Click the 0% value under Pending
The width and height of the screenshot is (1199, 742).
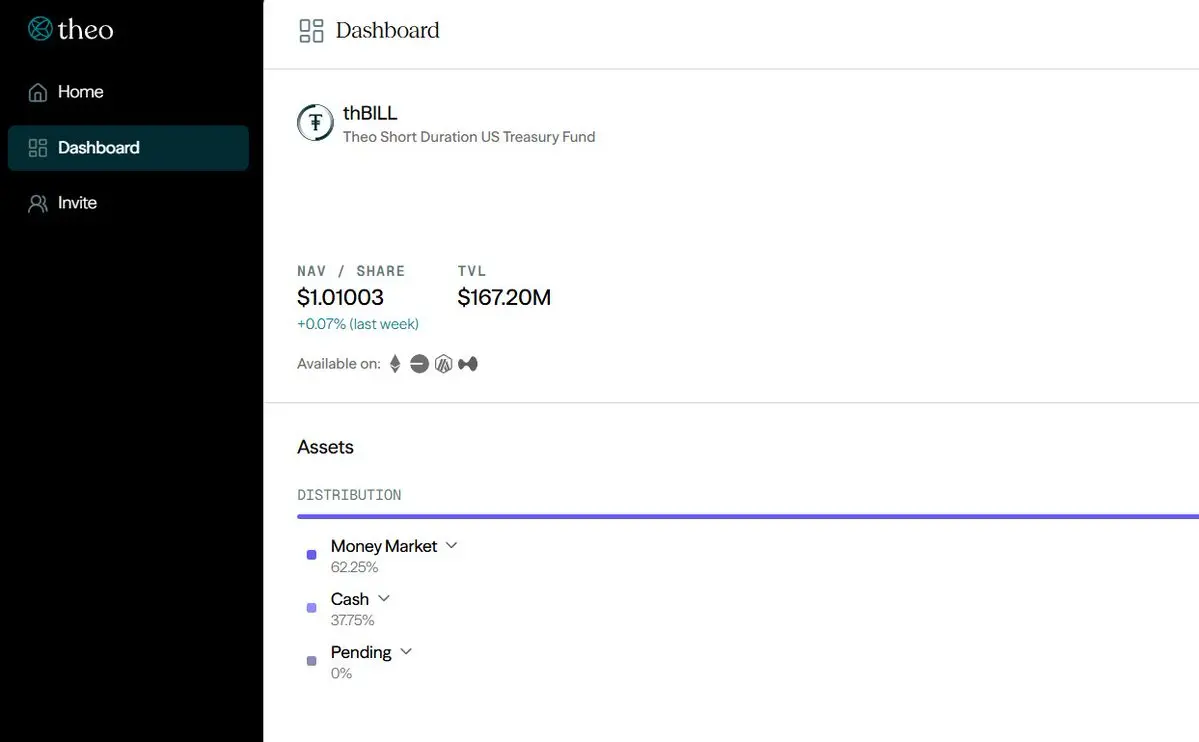(341, 674)
